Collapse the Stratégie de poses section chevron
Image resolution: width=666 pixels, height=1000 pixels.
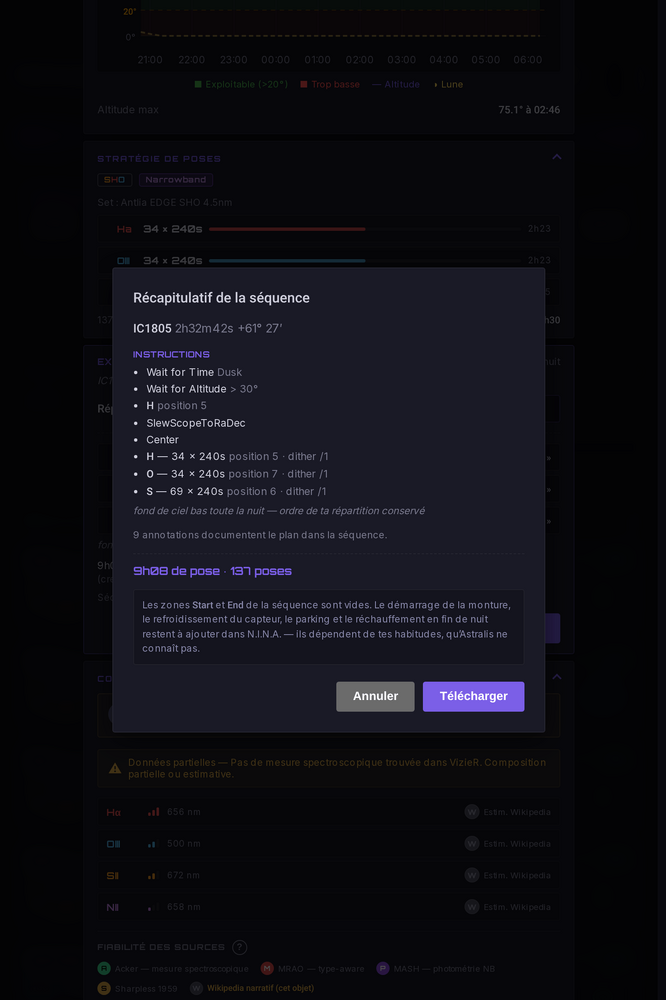(557, 157)
